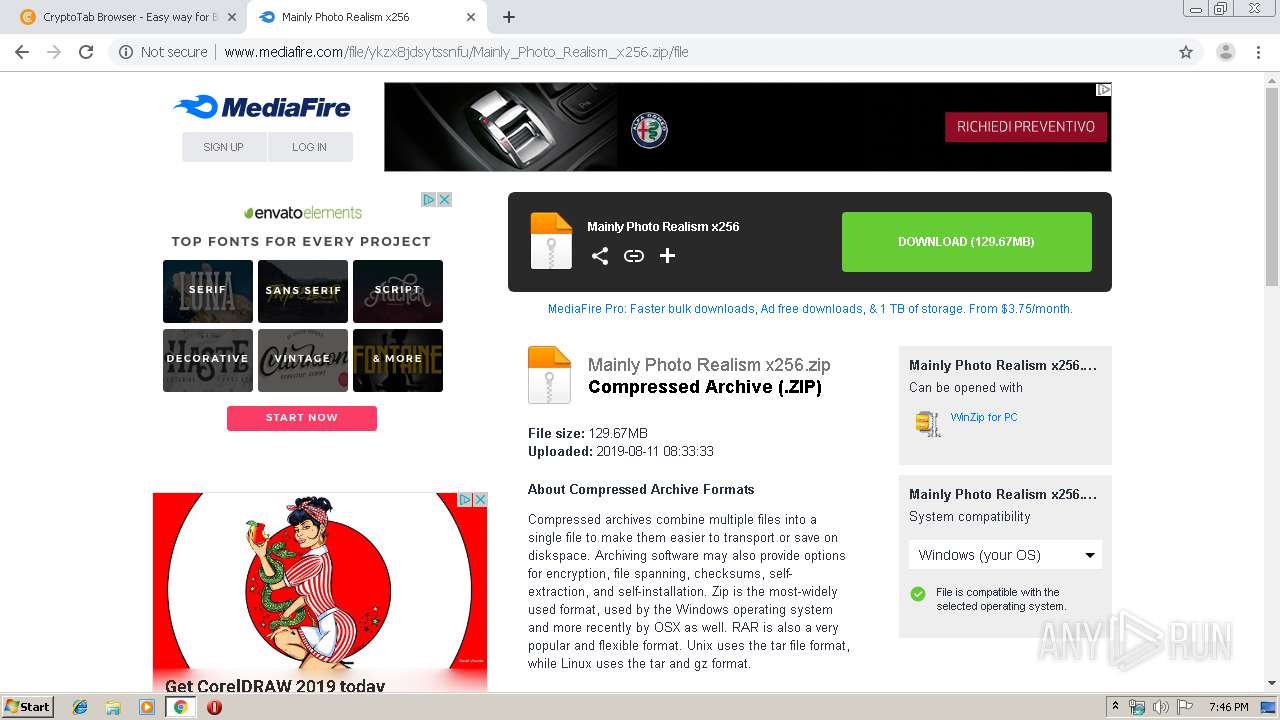Open the Chrome profile avatar icon
Viewport: 1280px width, 720px height.
(1226, 52)
